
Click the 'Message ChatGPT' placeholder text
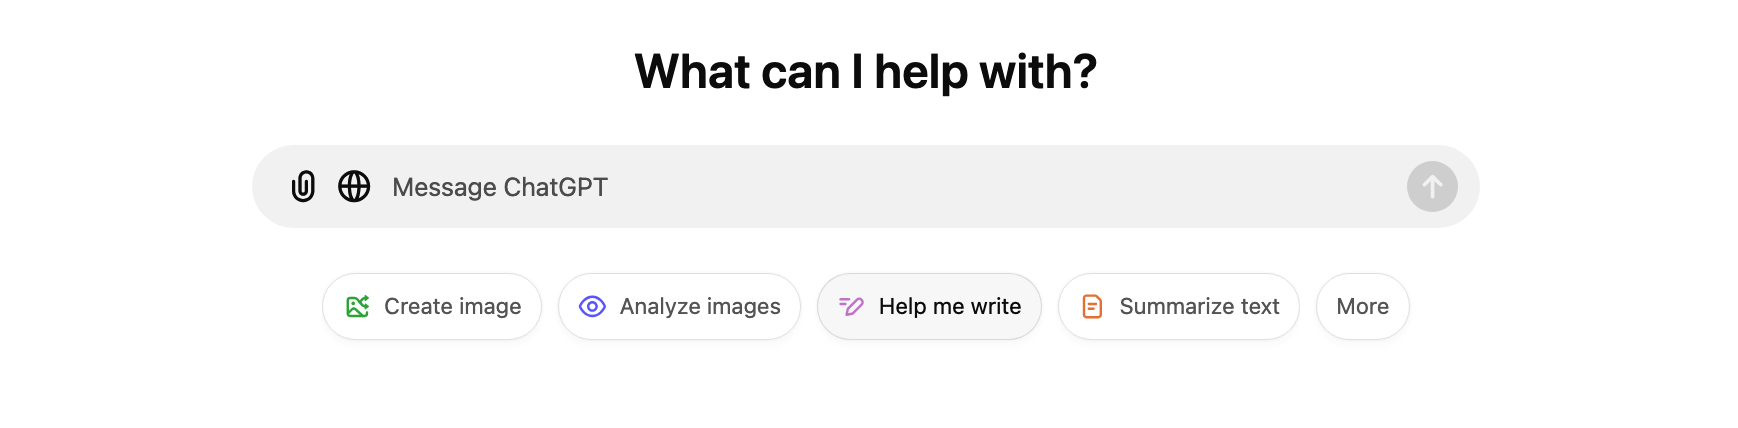click(500, 187)
